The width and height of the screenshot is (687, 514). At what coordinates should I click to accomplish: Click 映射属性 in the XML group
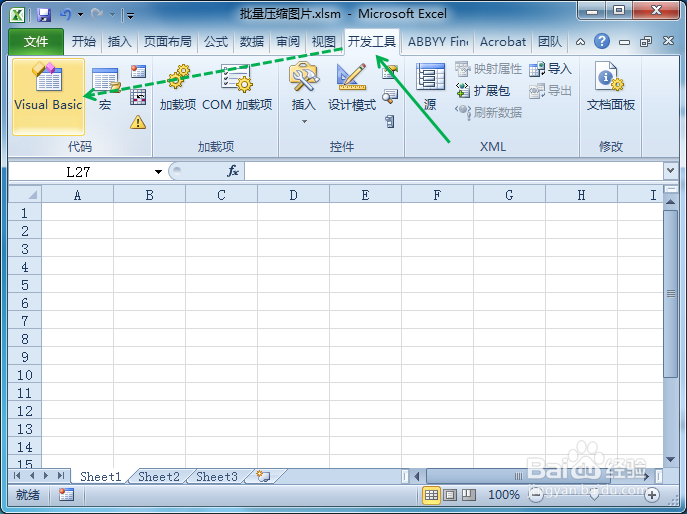pyautogui.click(x=489, y=69)
